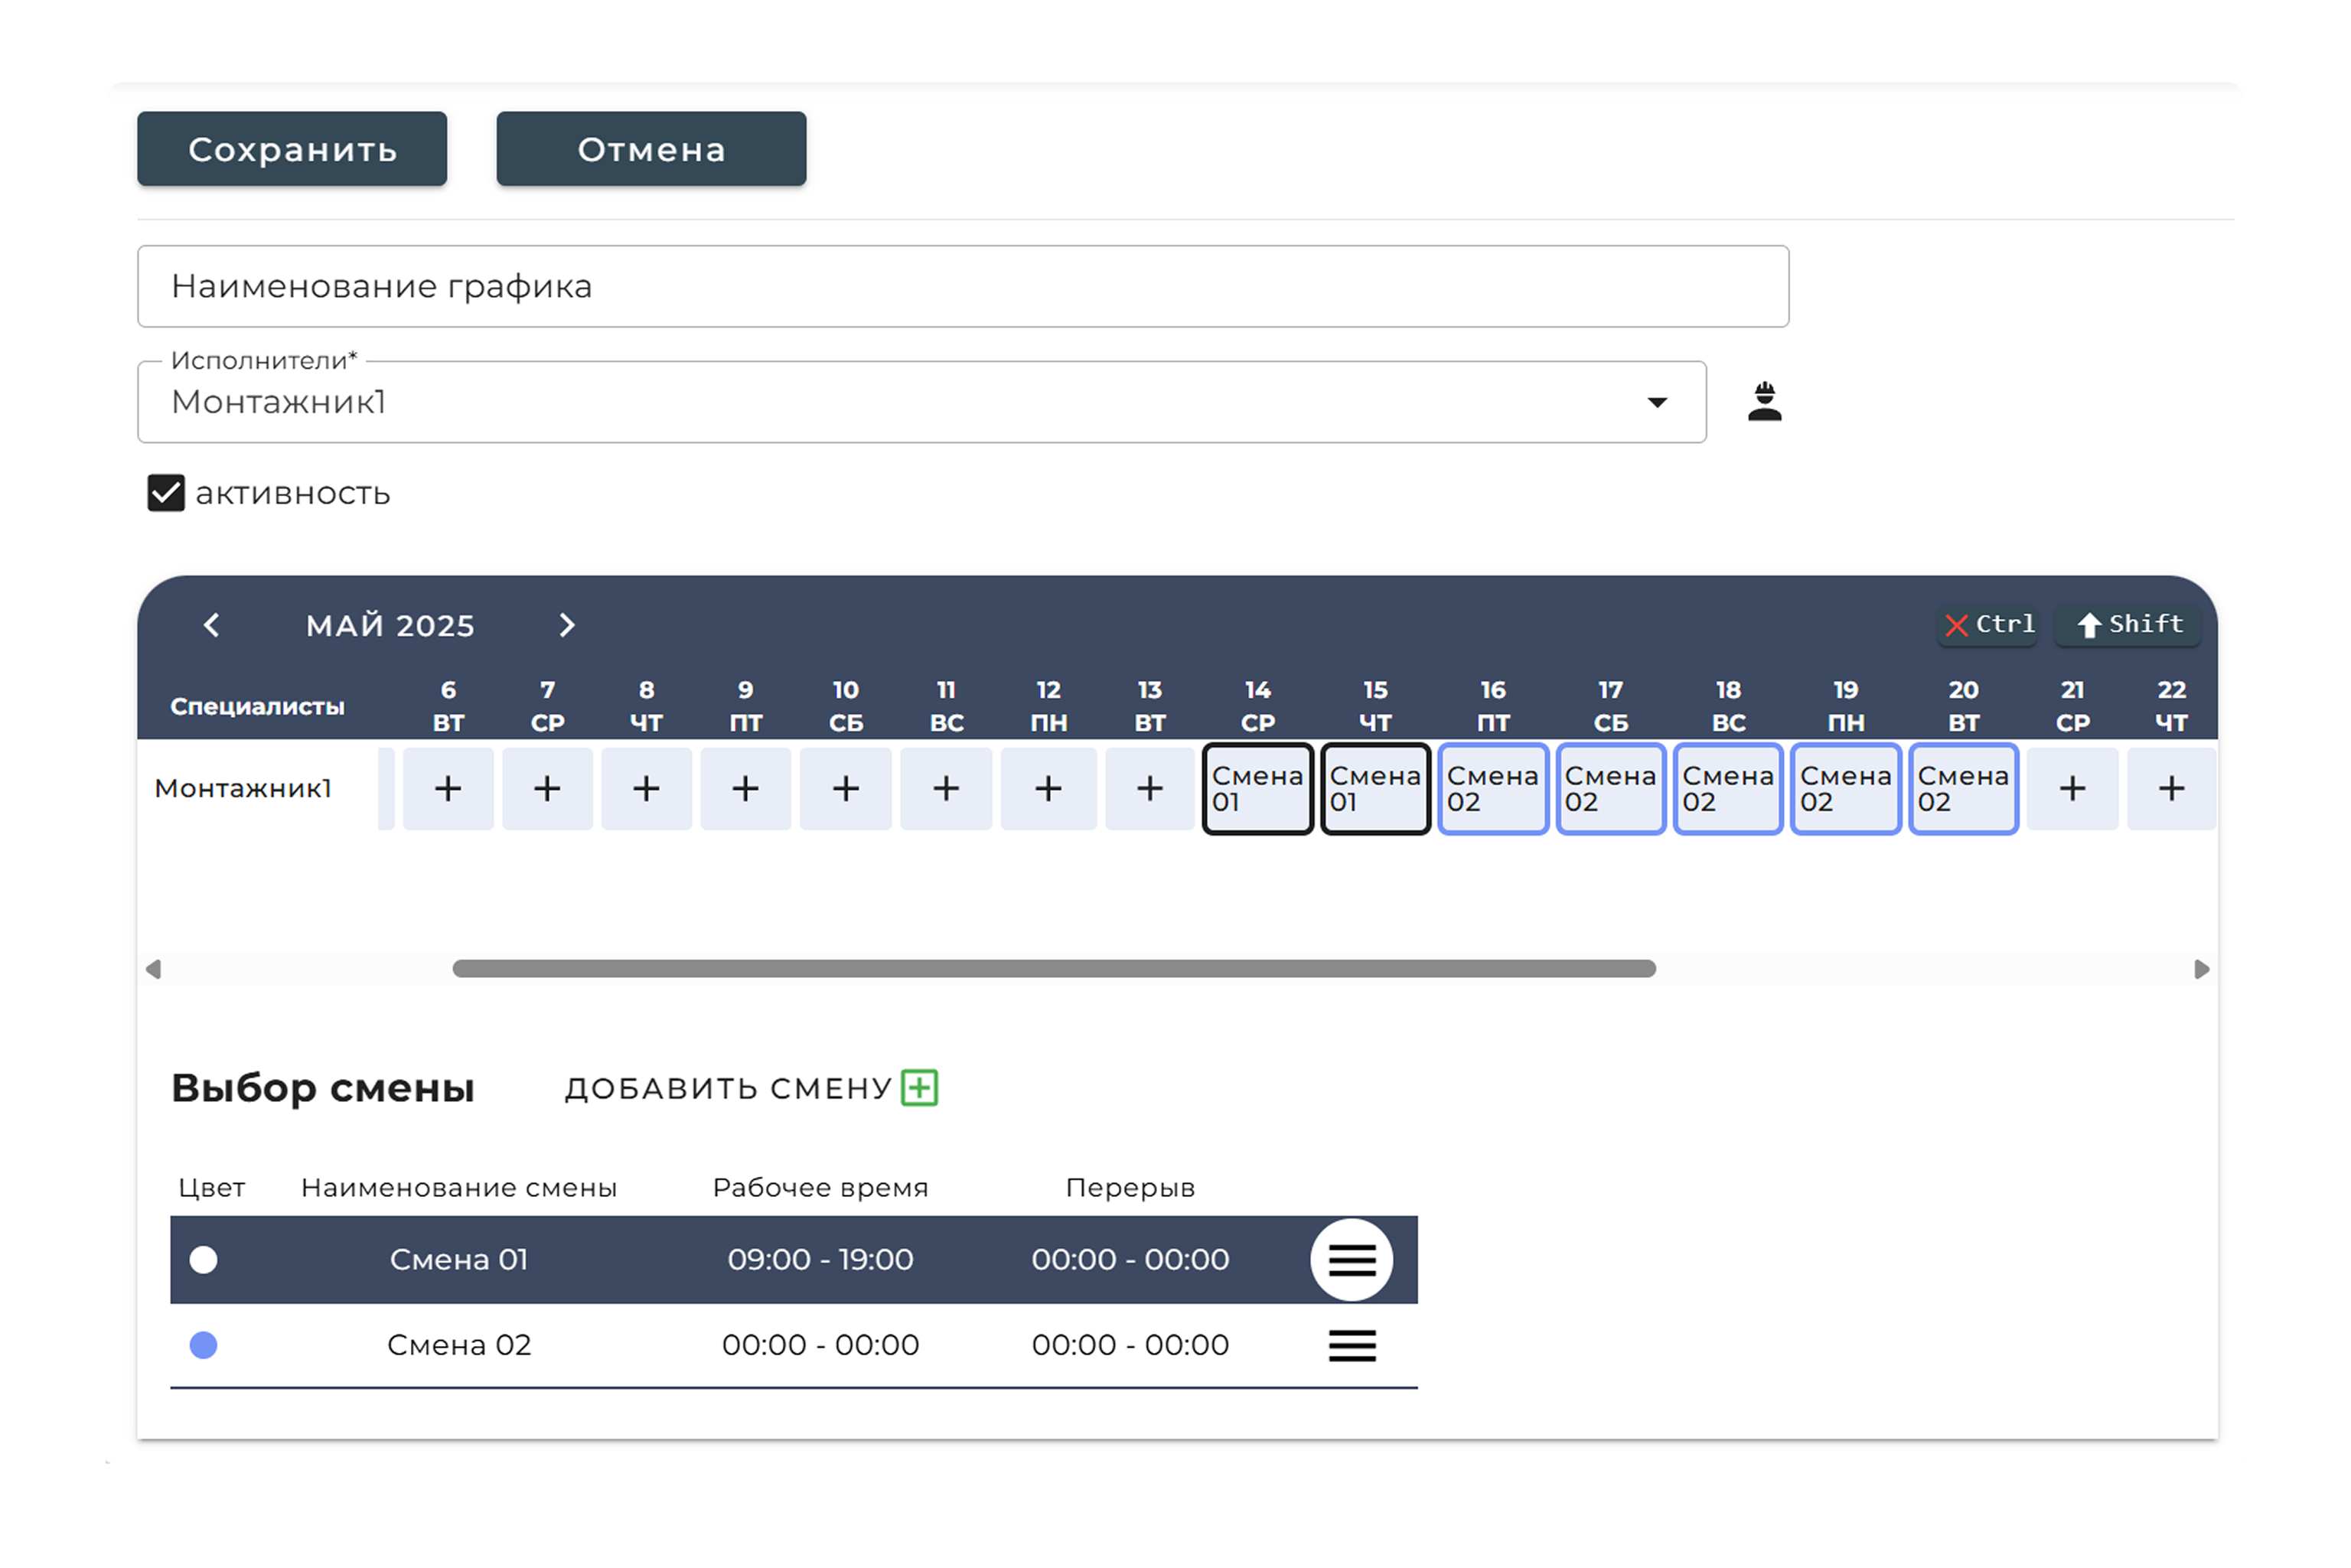This screenshot has height=1568, width=2351.
Task: Click the worker helmet icon beside Исполнители
Action: (x=1764, y=402)
